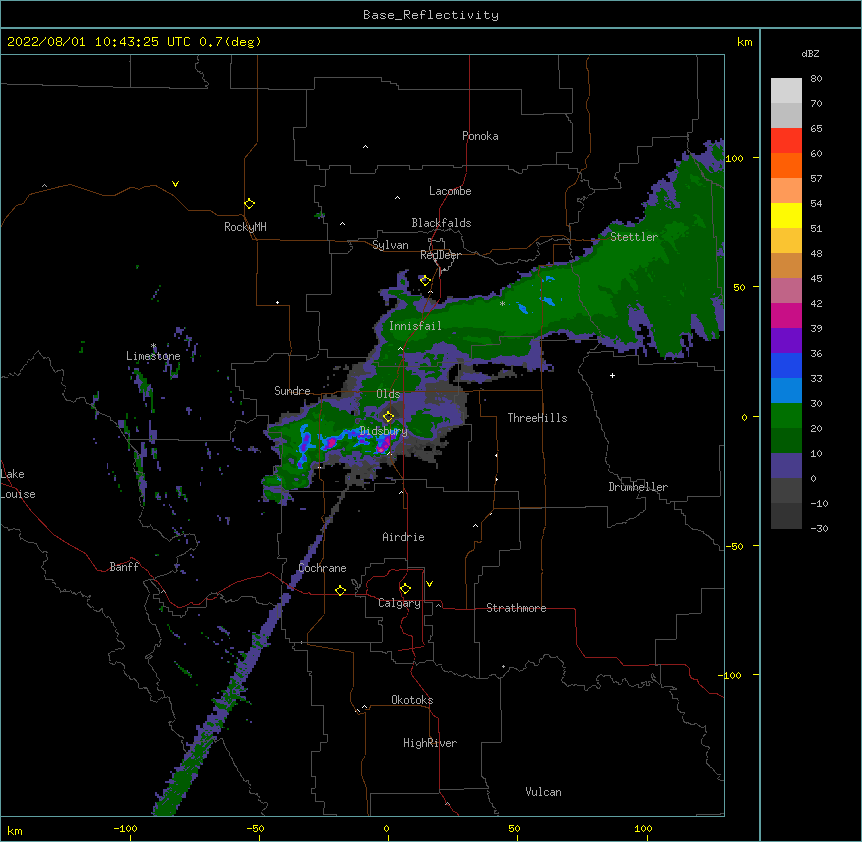Select the yellow diamond marker at Olds
Image resolution: width=862 pixels, height=842 pixels.
389,416
